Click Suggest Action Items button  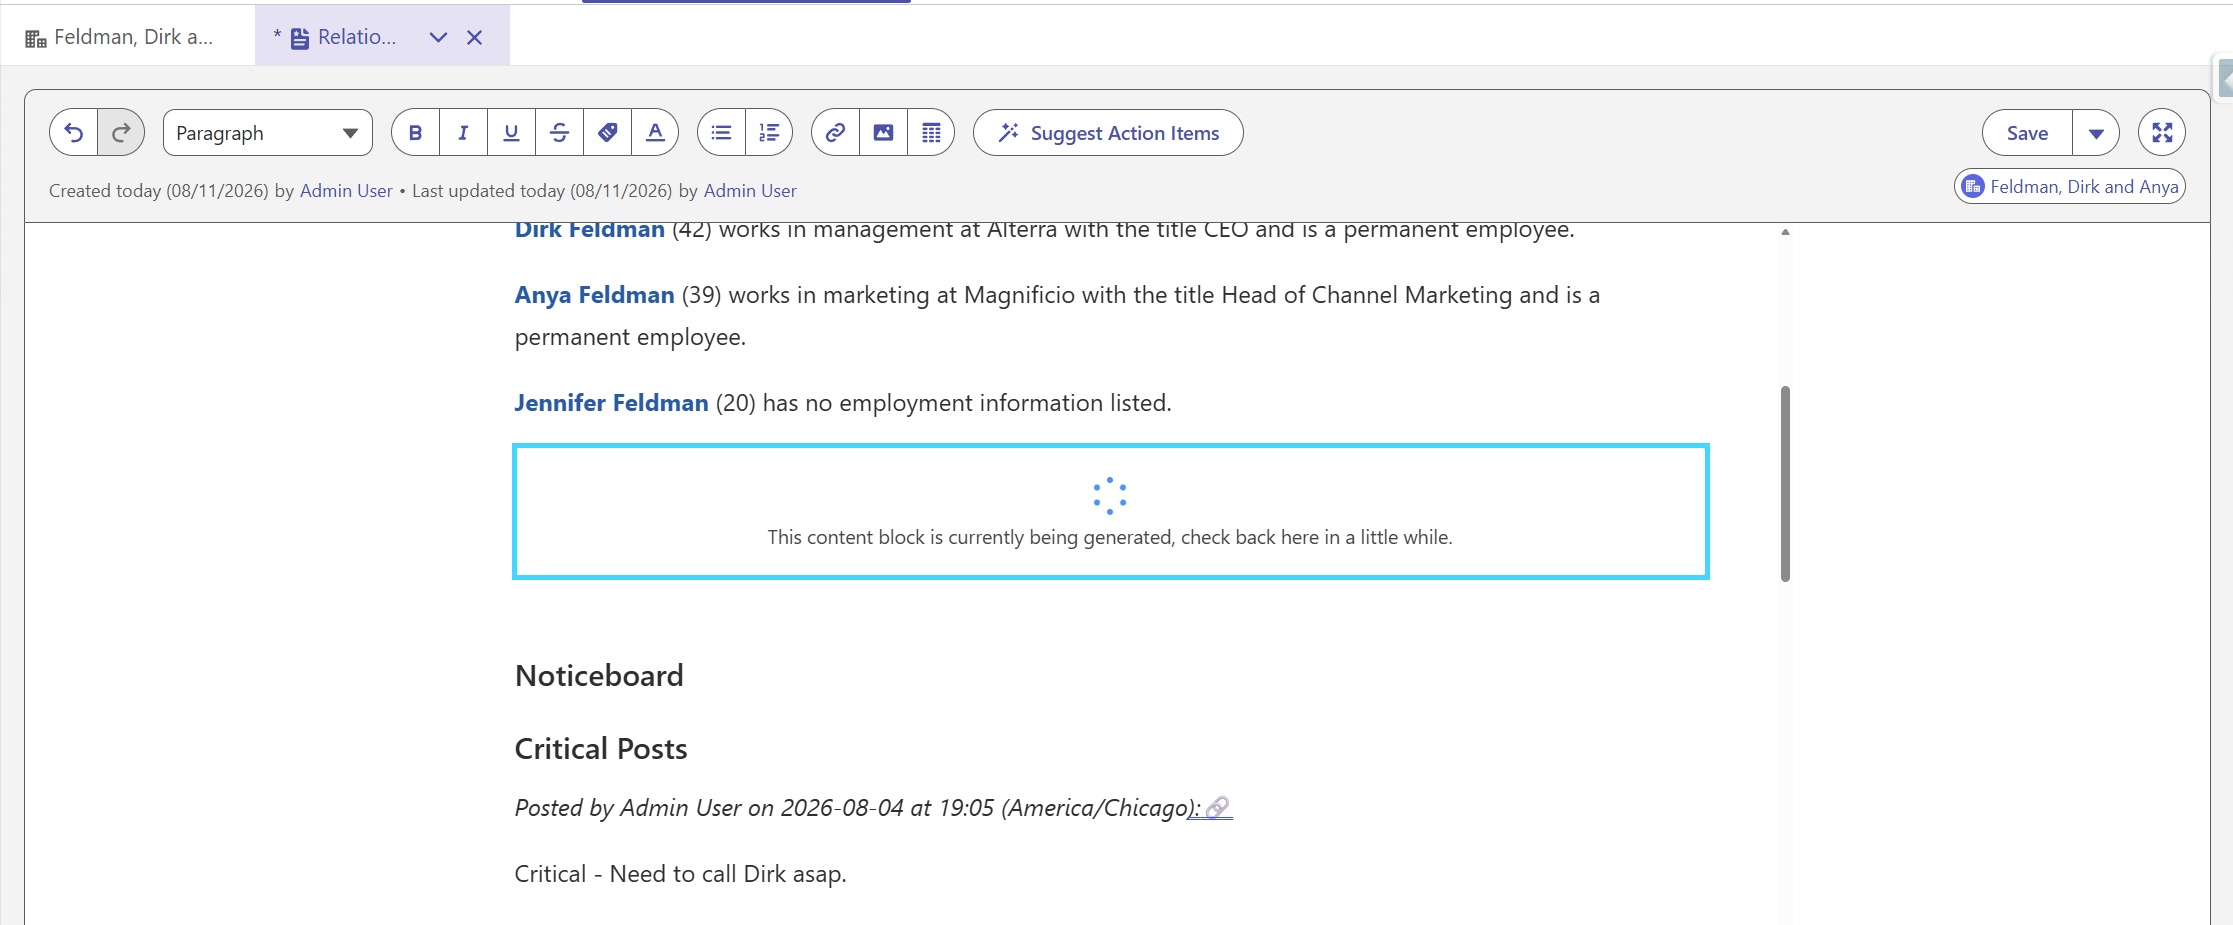[1108, 133]
